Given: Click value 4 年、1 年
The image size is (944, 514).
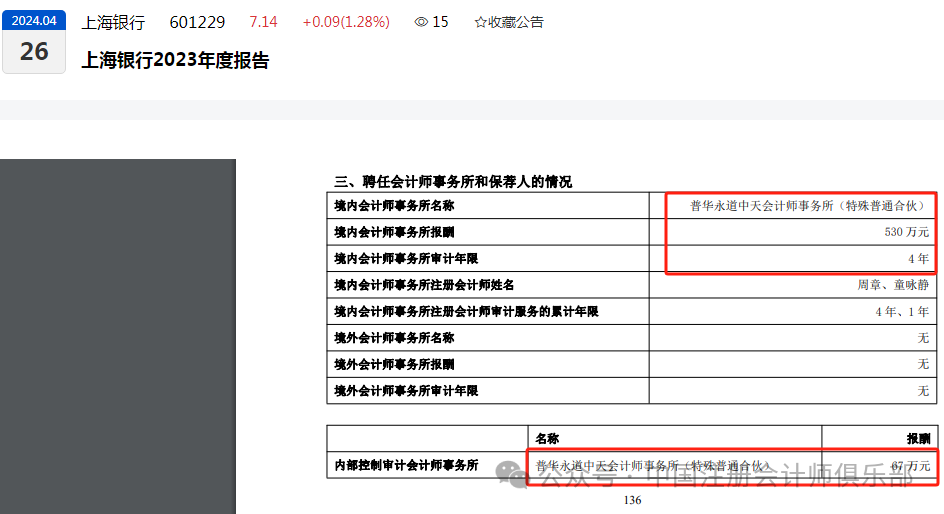Looking at the screenshot, I should (x=902, y=312).
